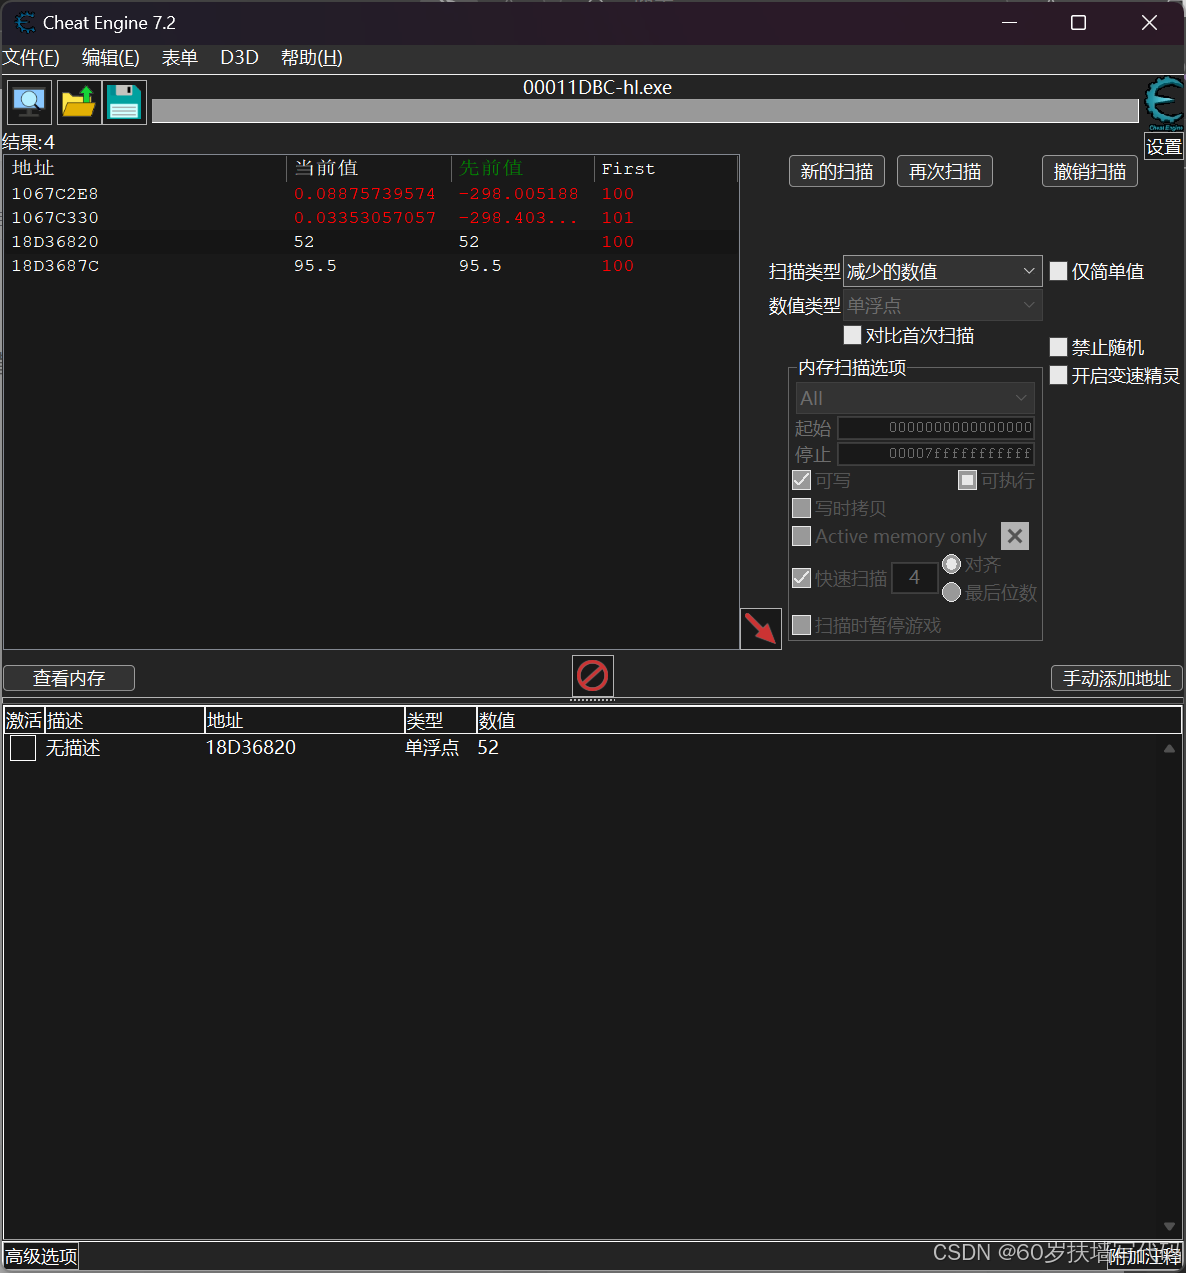This screenshot has height=1273, width=1186.
Task: Click the save floppy disk icon
Action: point(124,102)
